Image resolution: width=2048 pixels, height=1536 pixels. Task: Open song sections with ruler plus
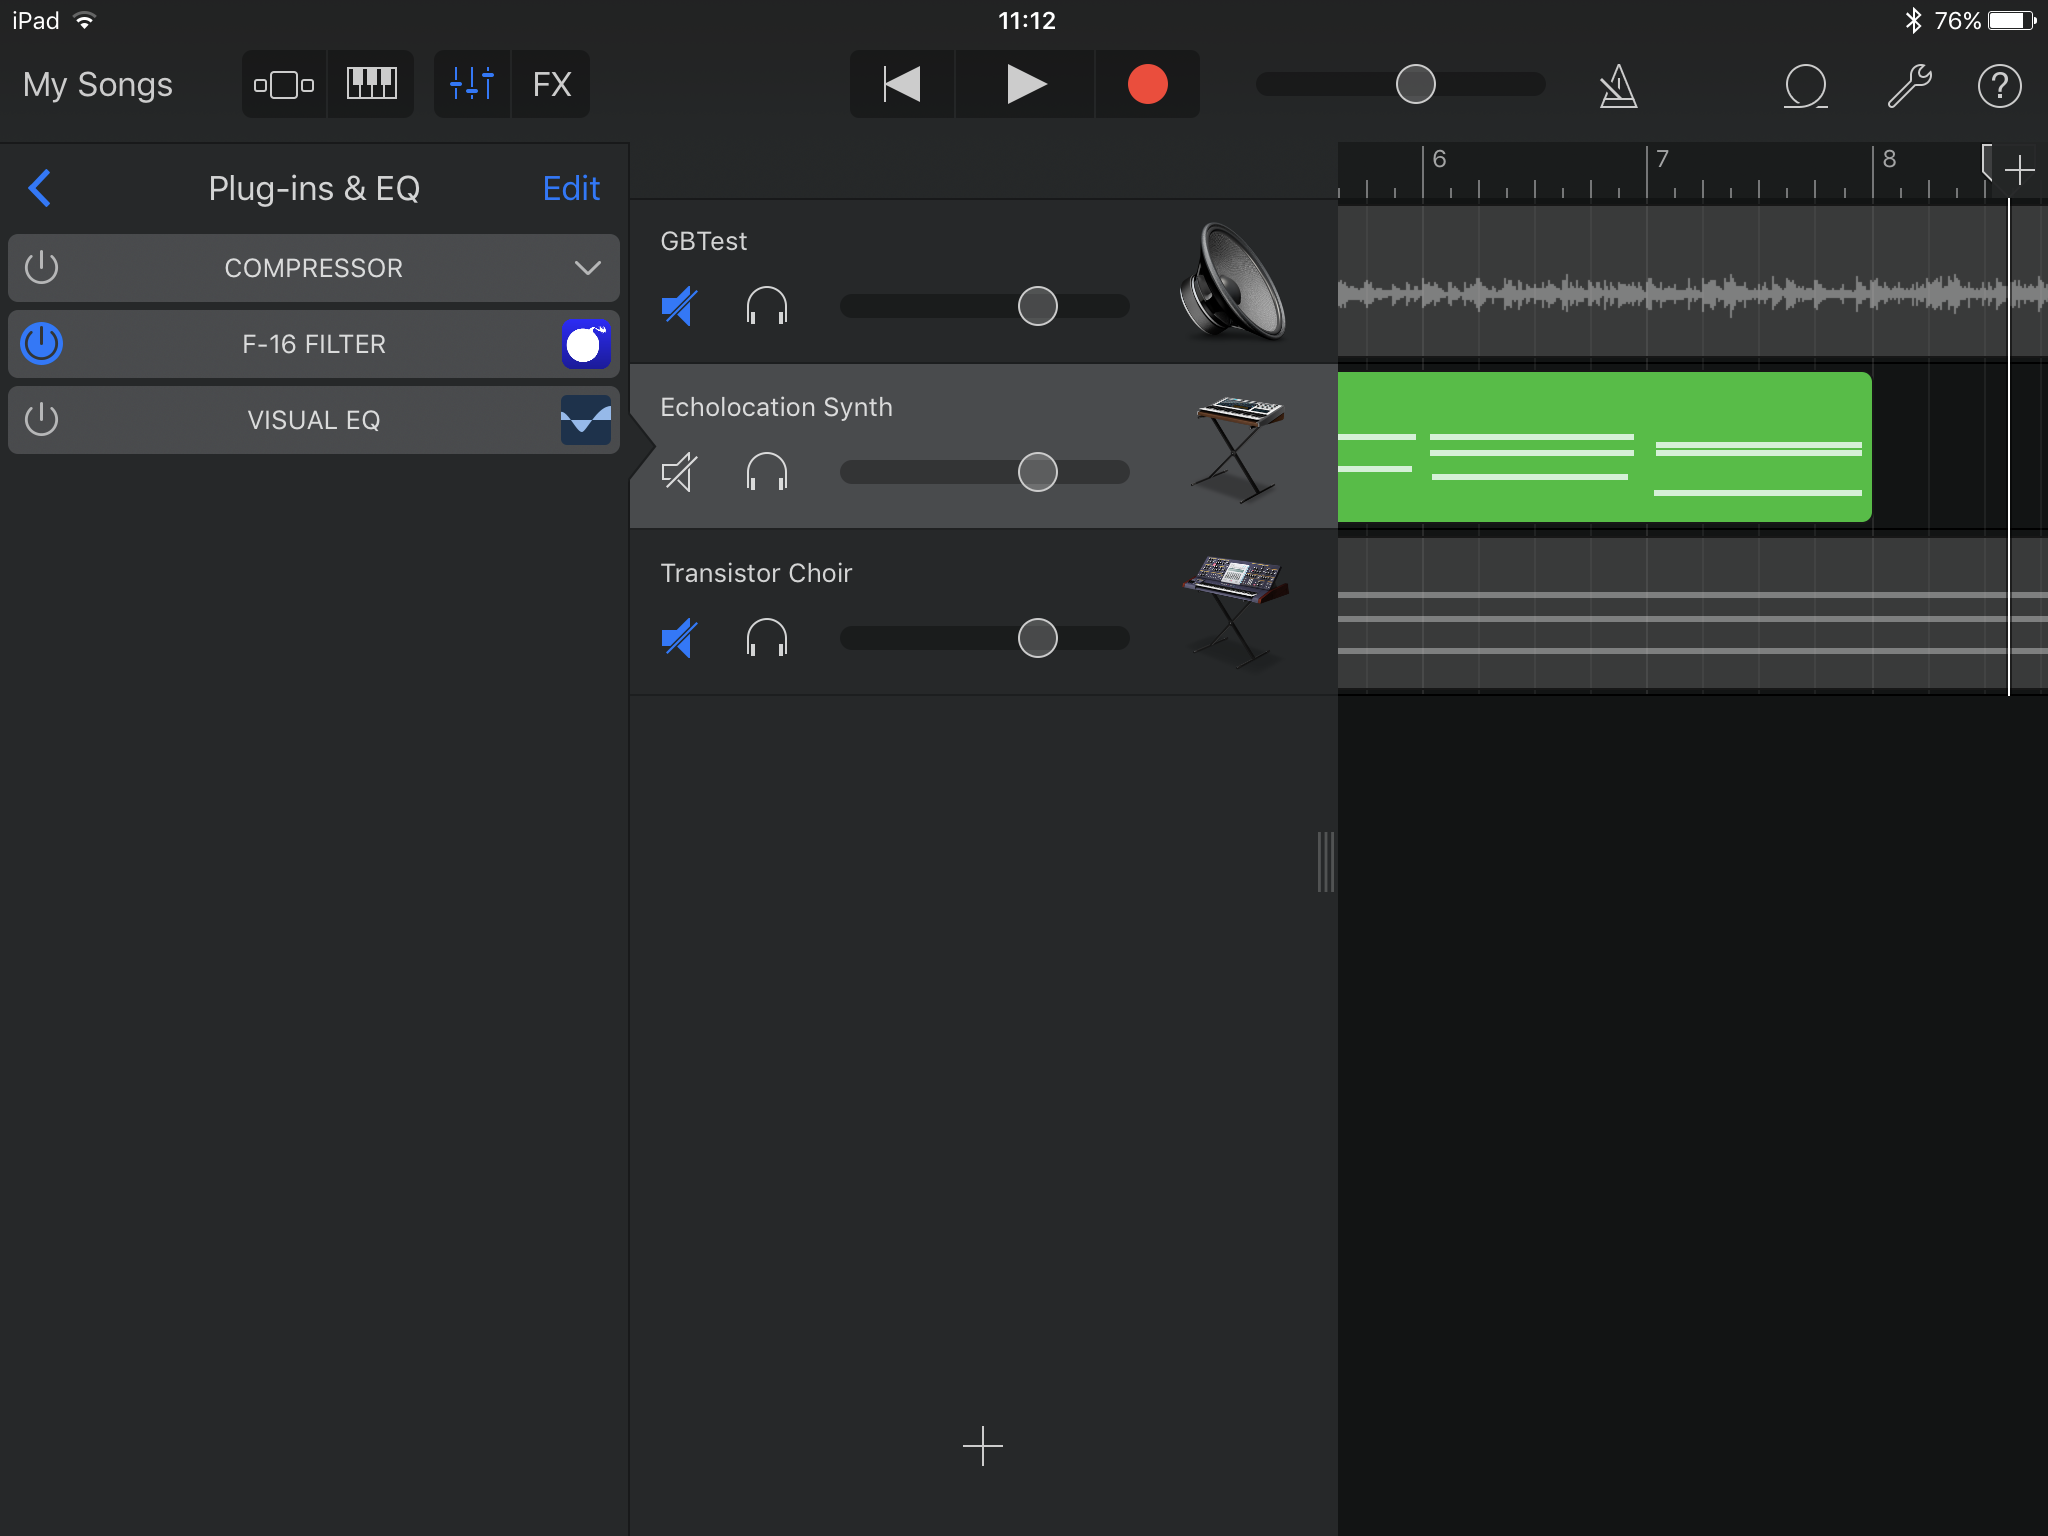click(x=2020, y=170)
